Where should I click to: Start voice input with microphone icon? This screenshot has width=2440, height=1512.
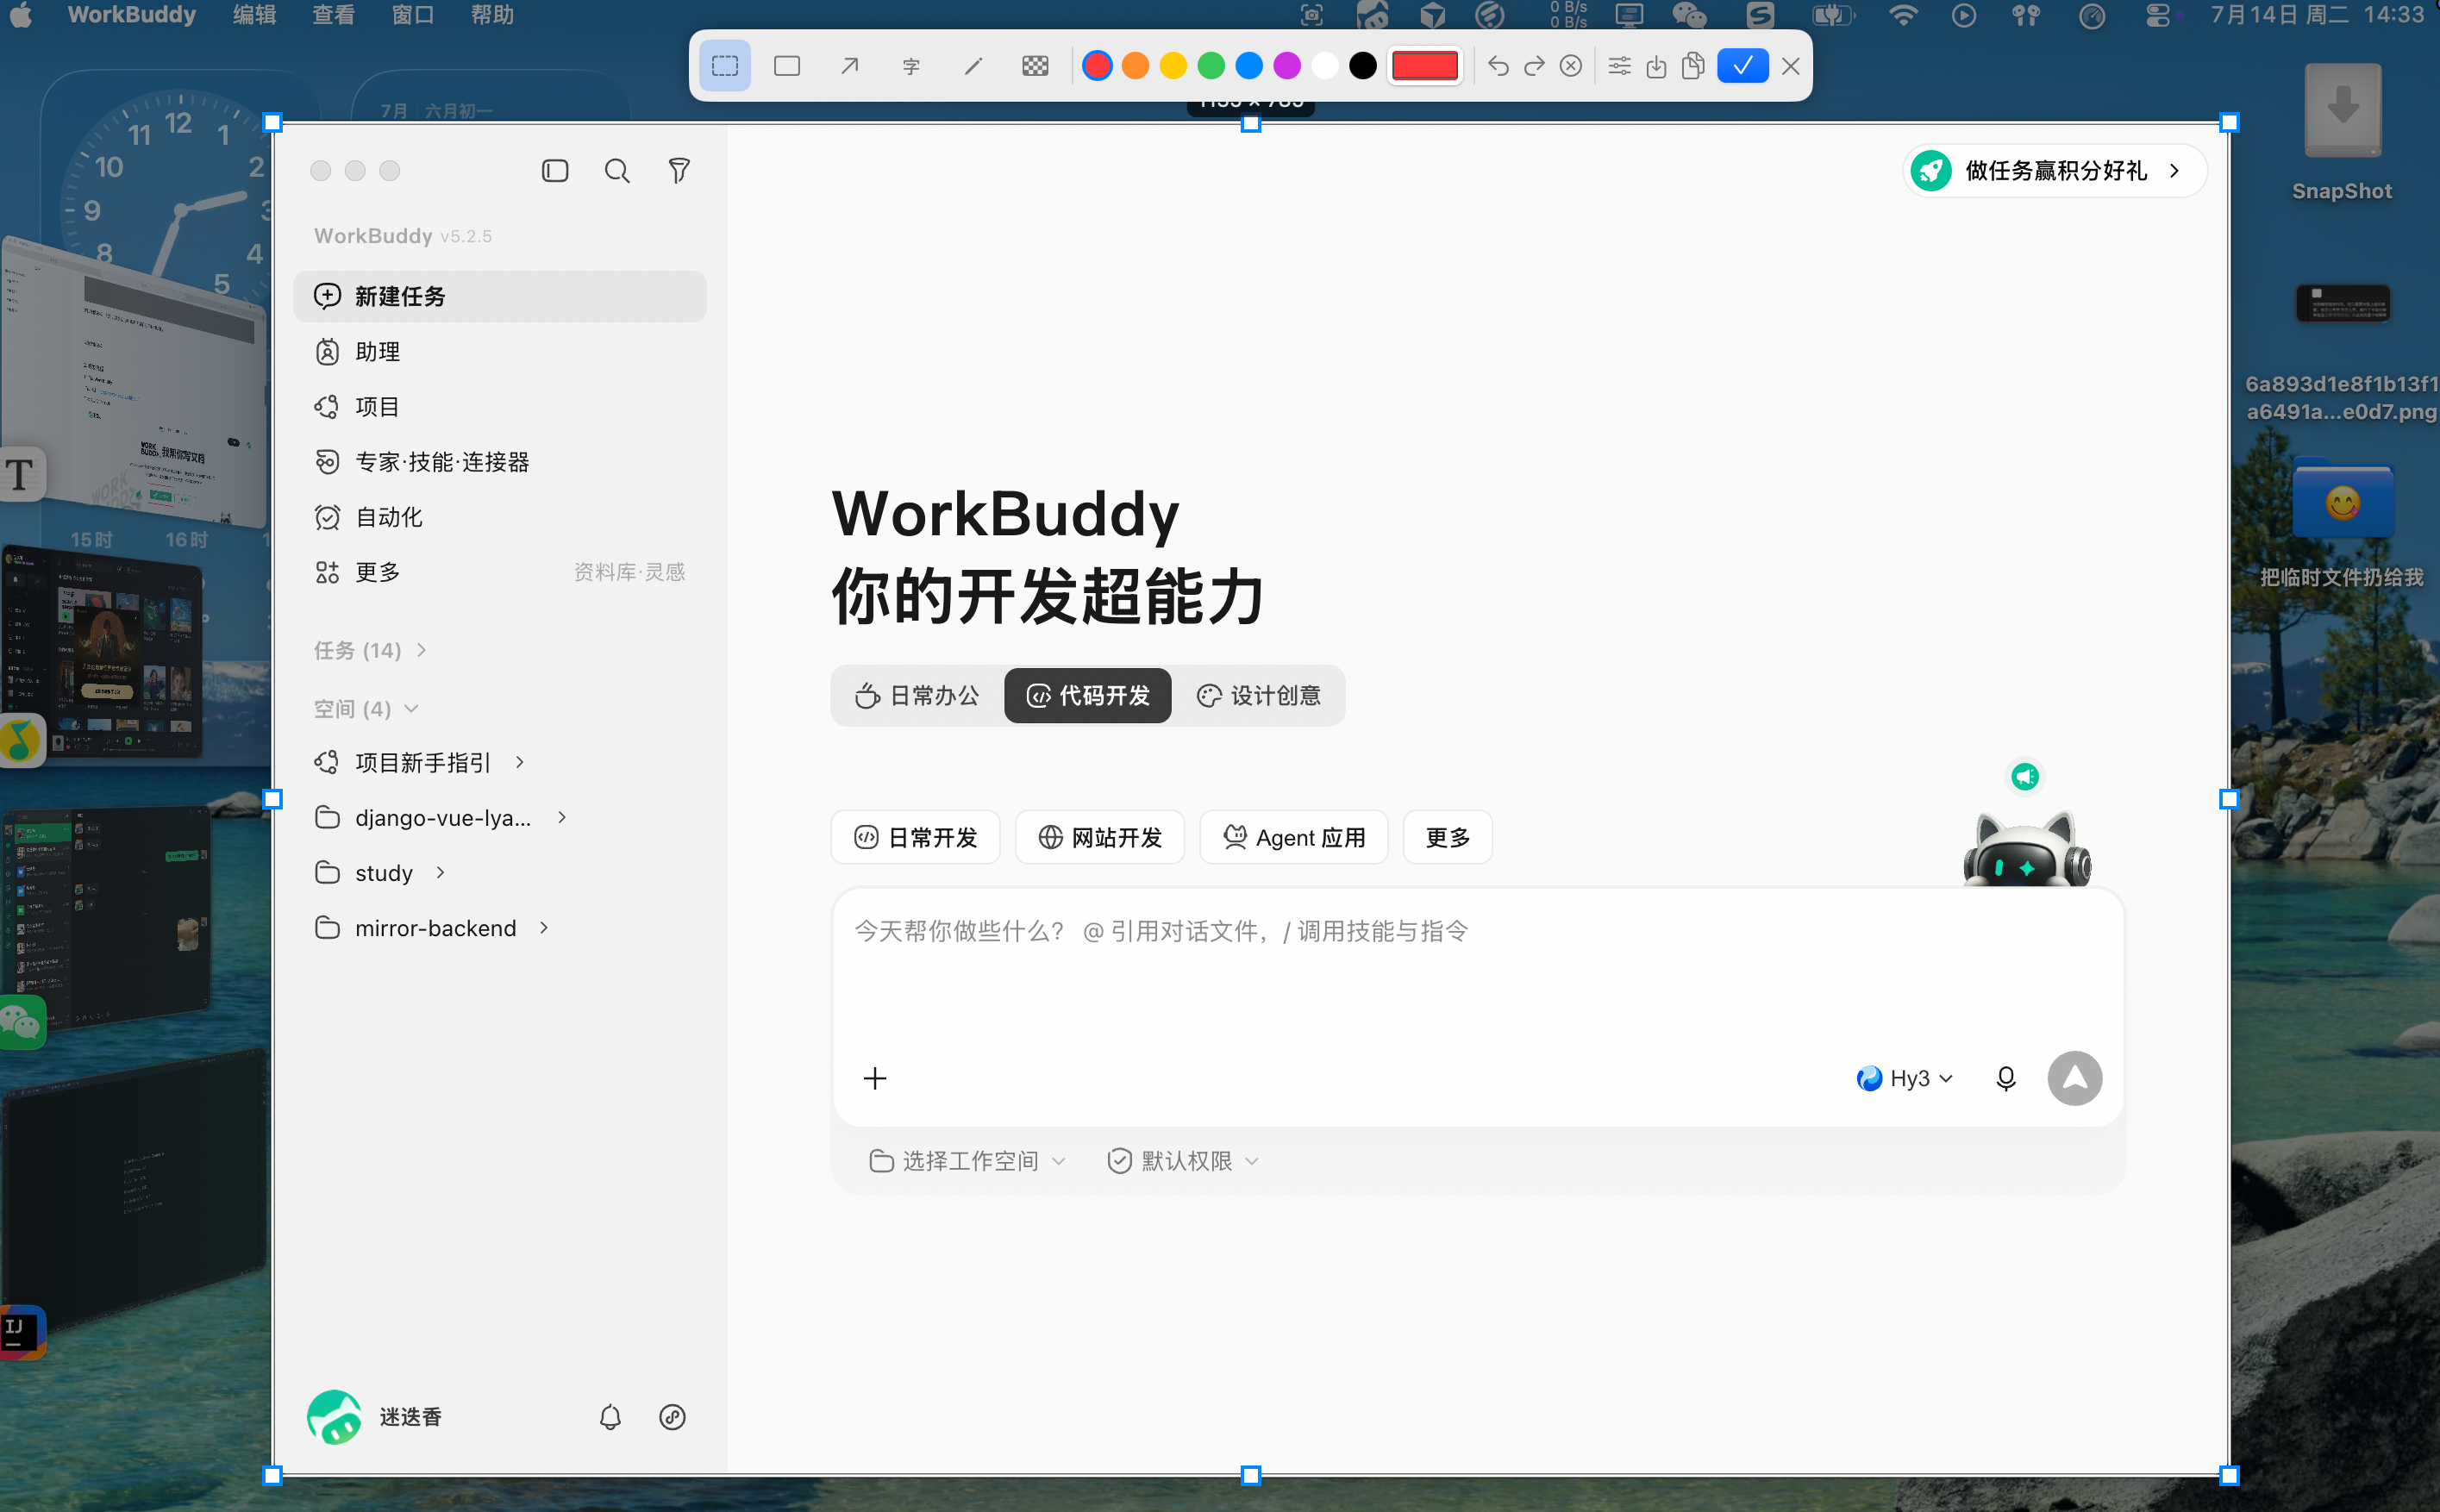[x=2005, y=1078]
